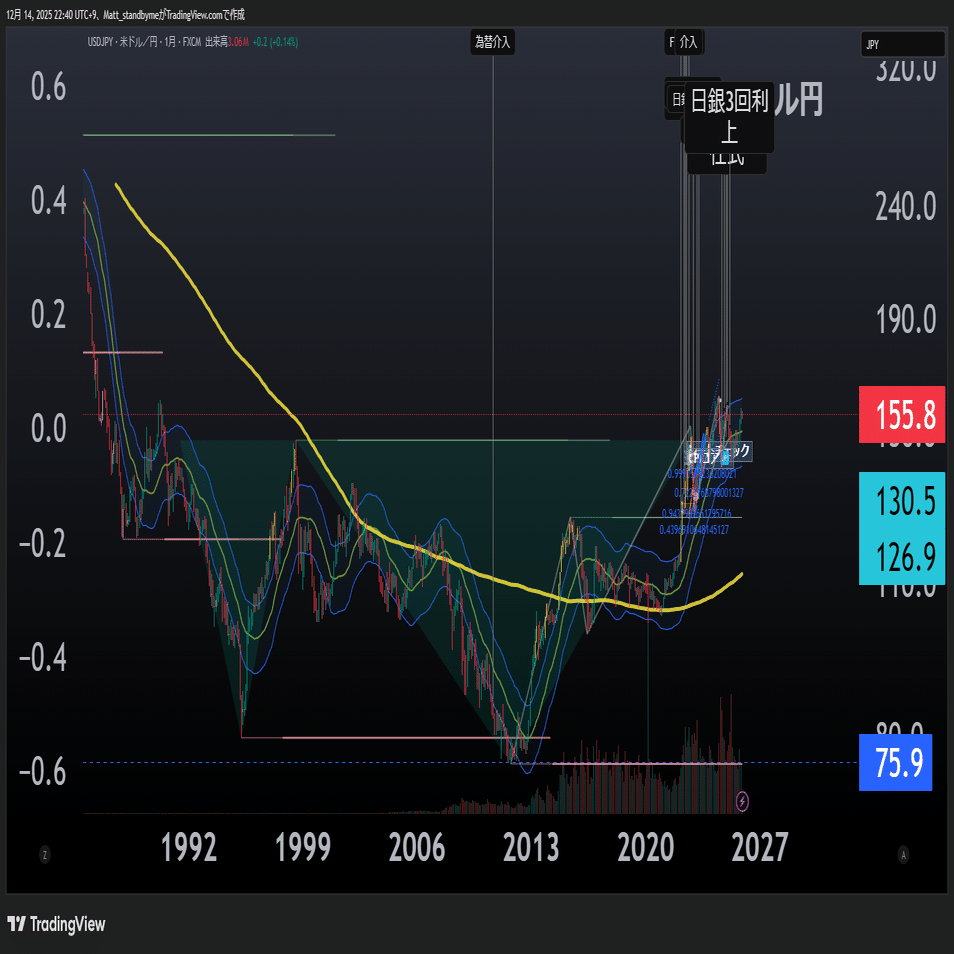
Task: Click the Z timezone circle button
Action: pyautogui.click(x=44, y=855)
